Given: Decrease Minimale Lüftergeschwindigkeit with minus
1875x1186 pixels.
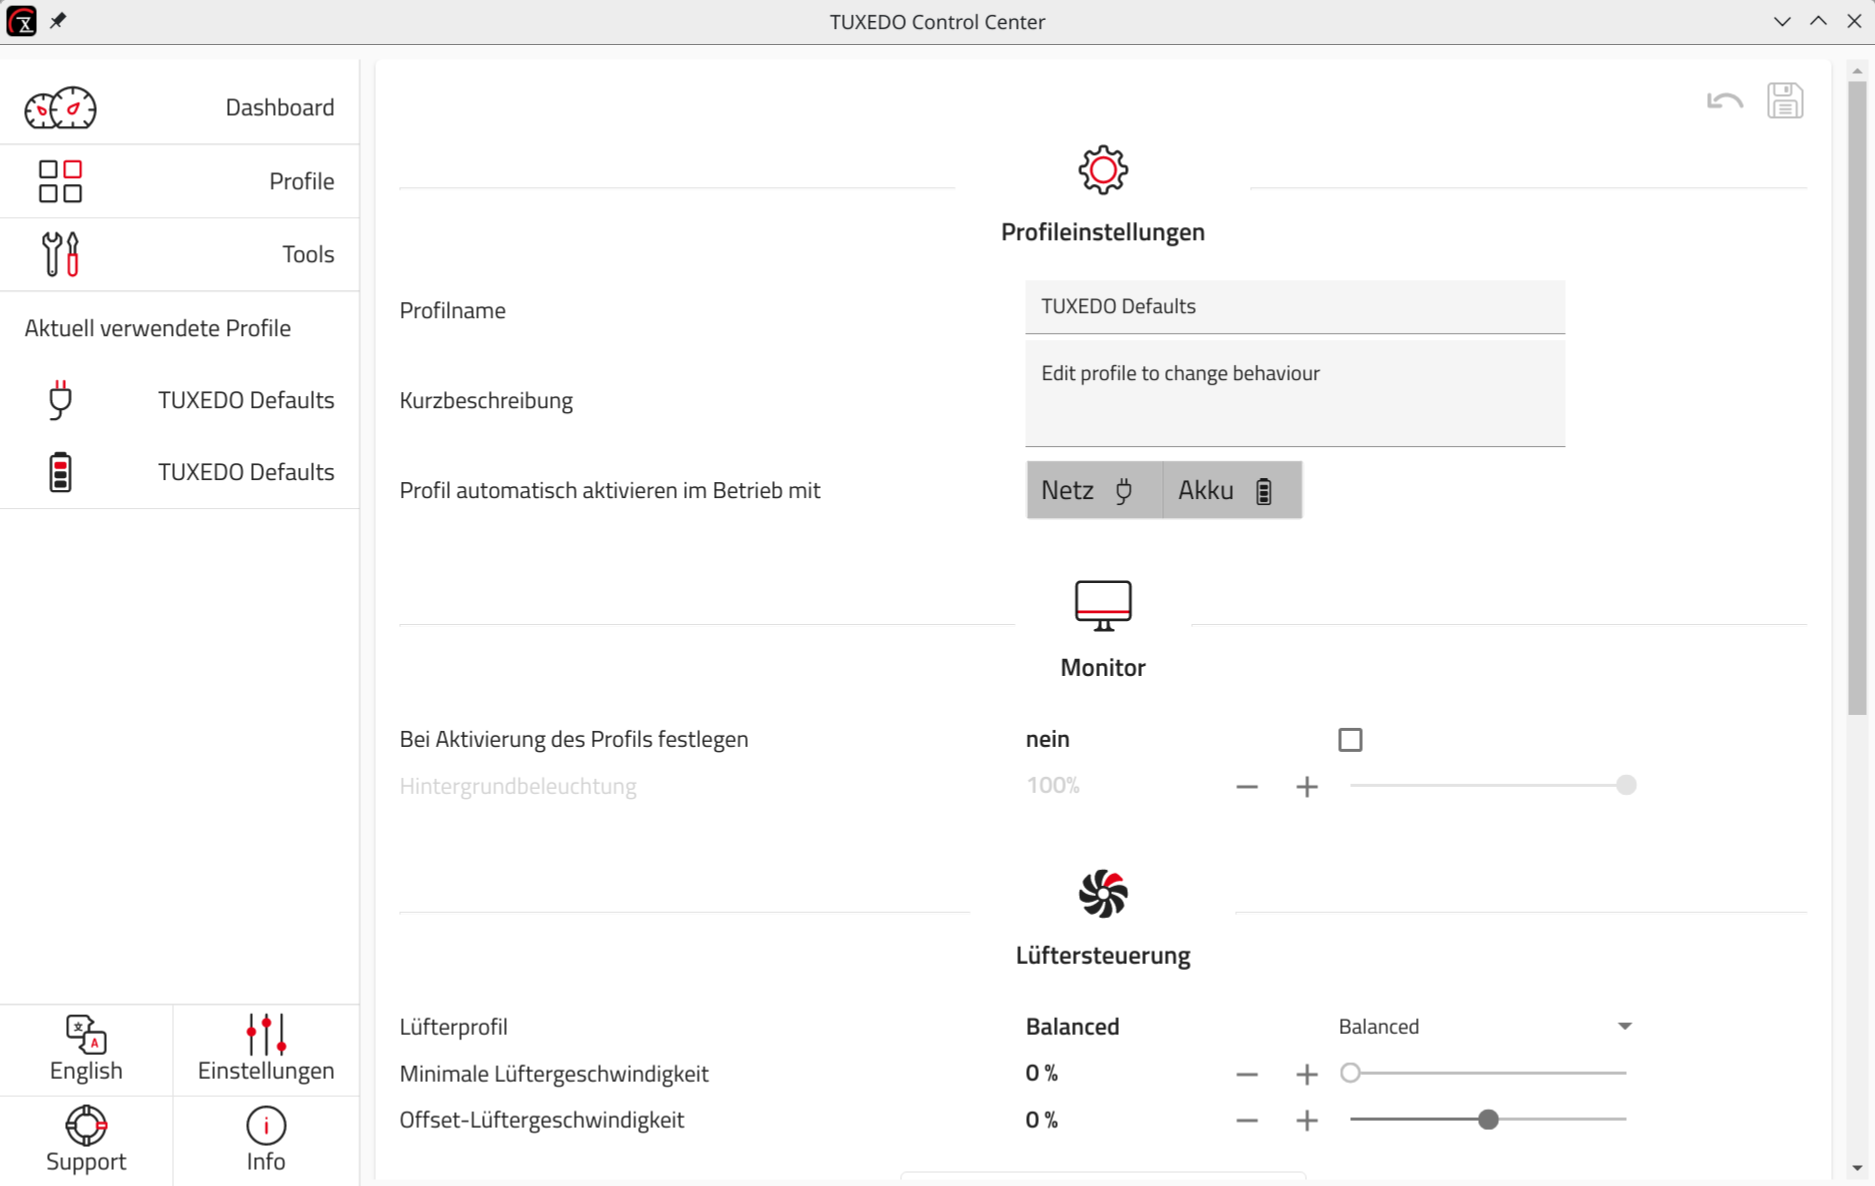Looking at the screenshot, I should [x=1247, y=1075].
